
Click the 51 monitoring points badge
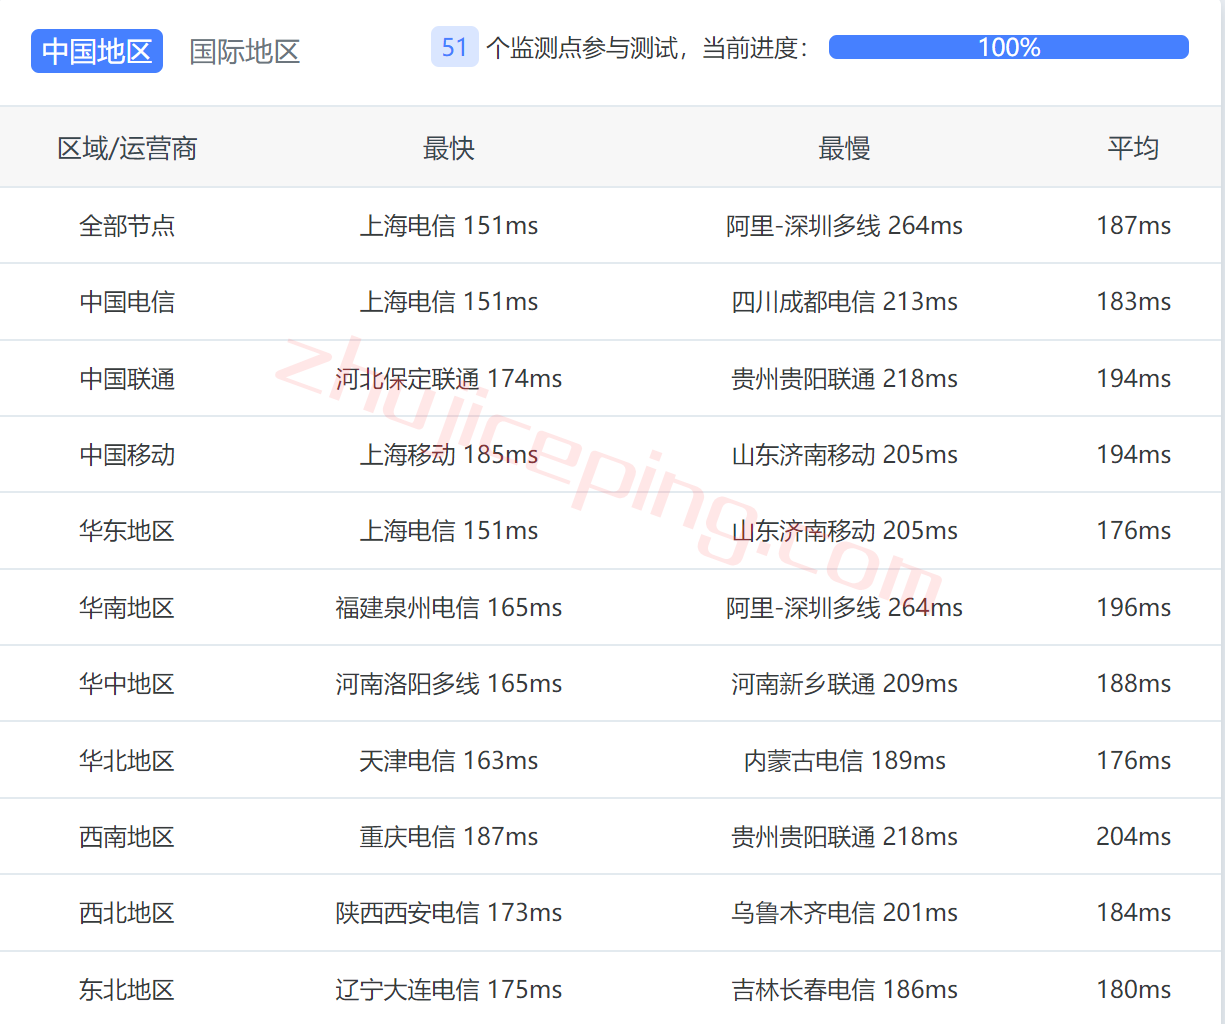coord(455,47)
